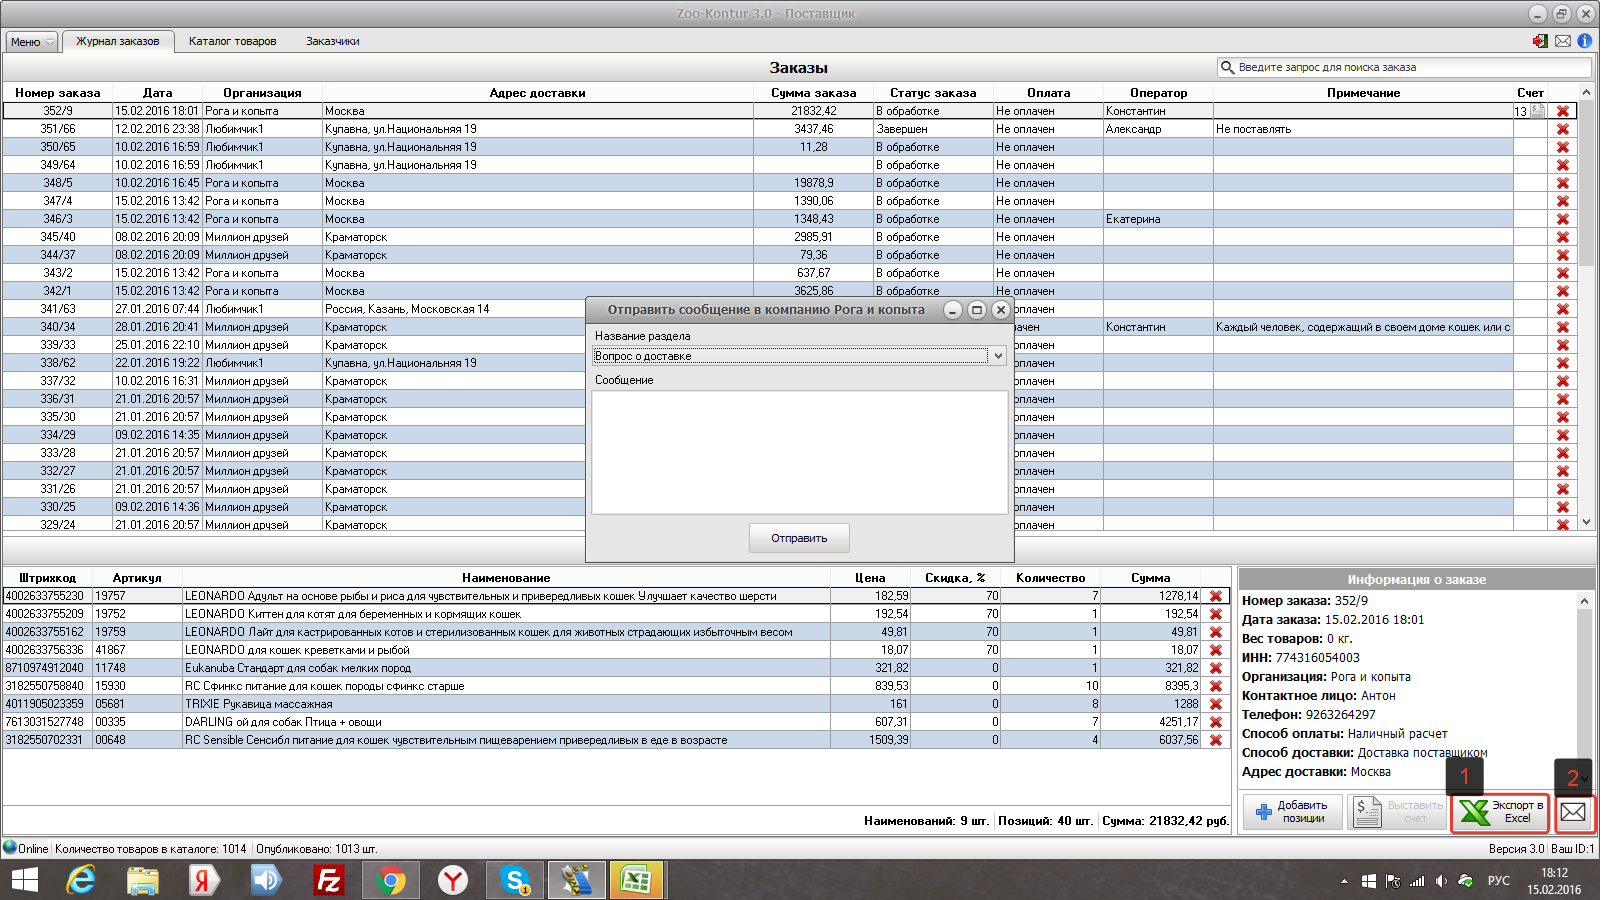Click the invoice icon in order 352/9 row

(1538, 111)
